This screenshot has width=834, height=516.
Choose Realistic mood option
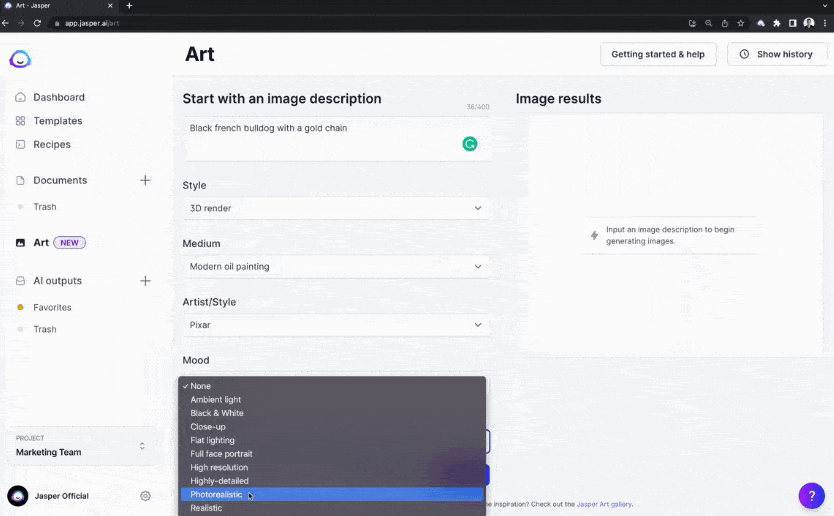pos(332,508)
